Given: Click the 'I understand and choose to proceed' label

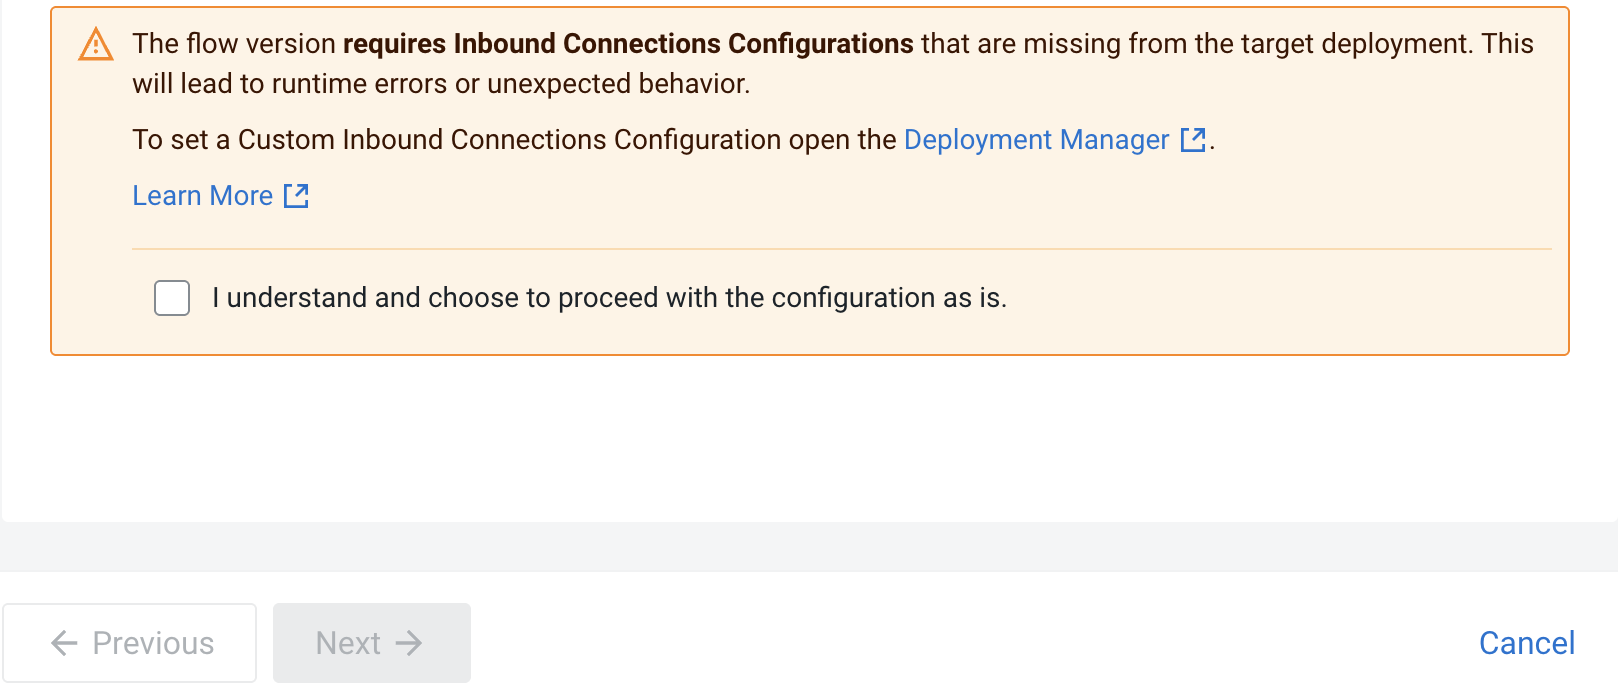Looking at the screenshot, I should tap(609, 298).
